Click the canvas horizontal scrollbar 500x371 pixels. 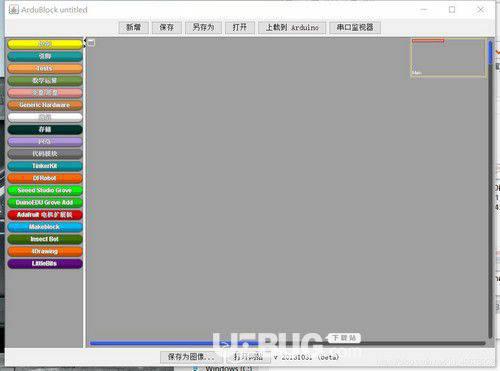click(287, 343)
